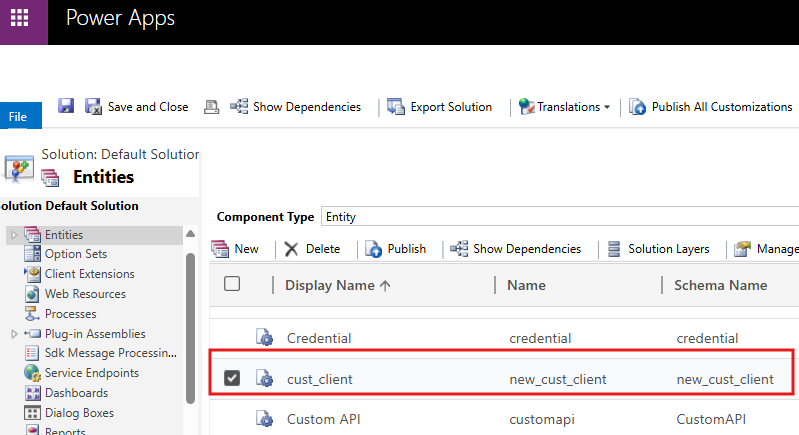Click the Translations globe icon

tap(526, 106)
